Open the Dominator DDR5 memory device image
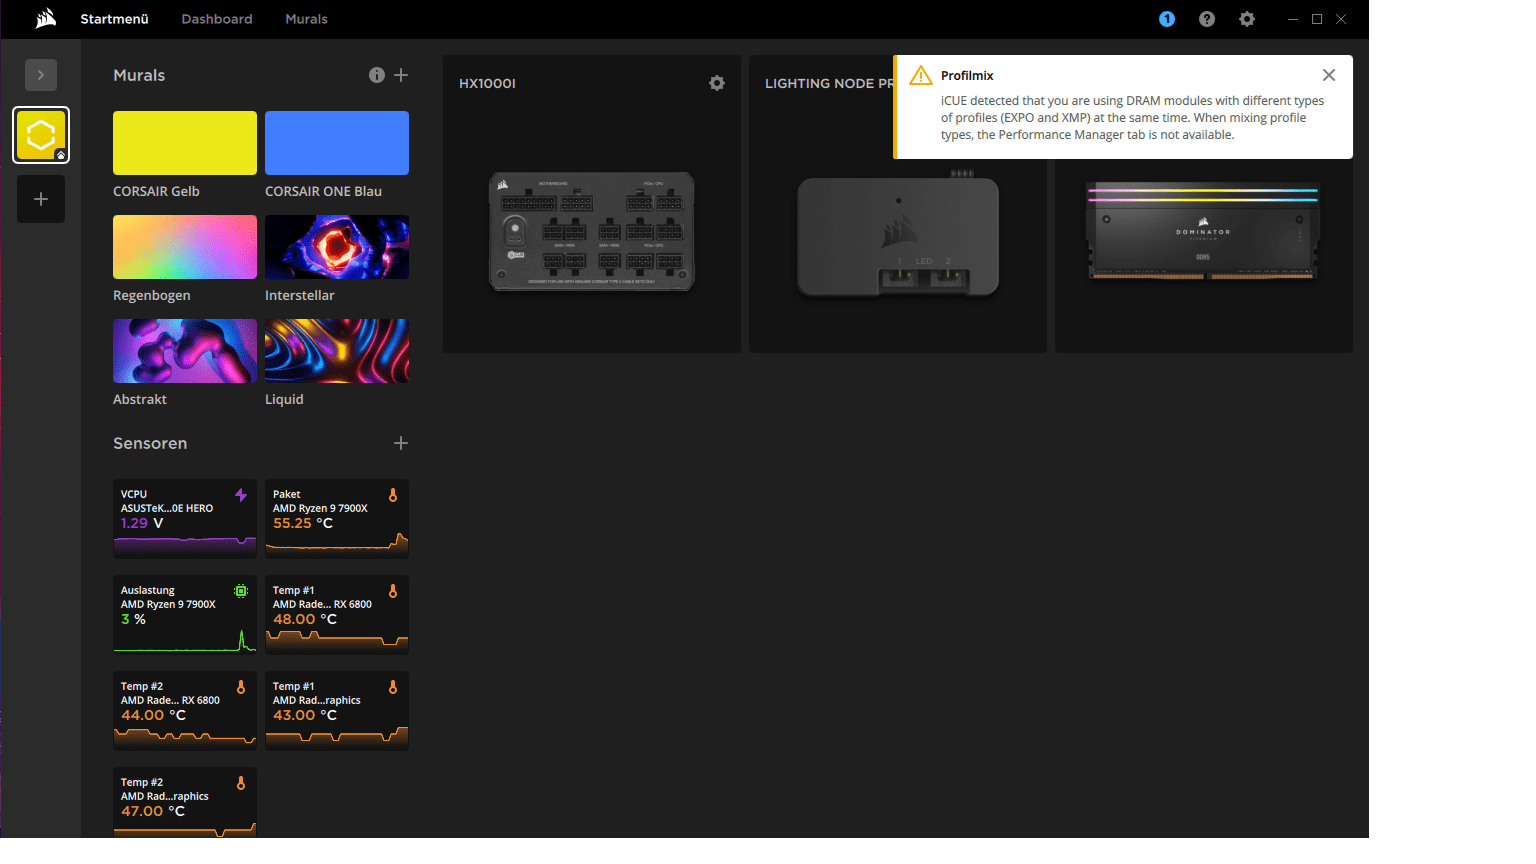 tap(1203, 232)
